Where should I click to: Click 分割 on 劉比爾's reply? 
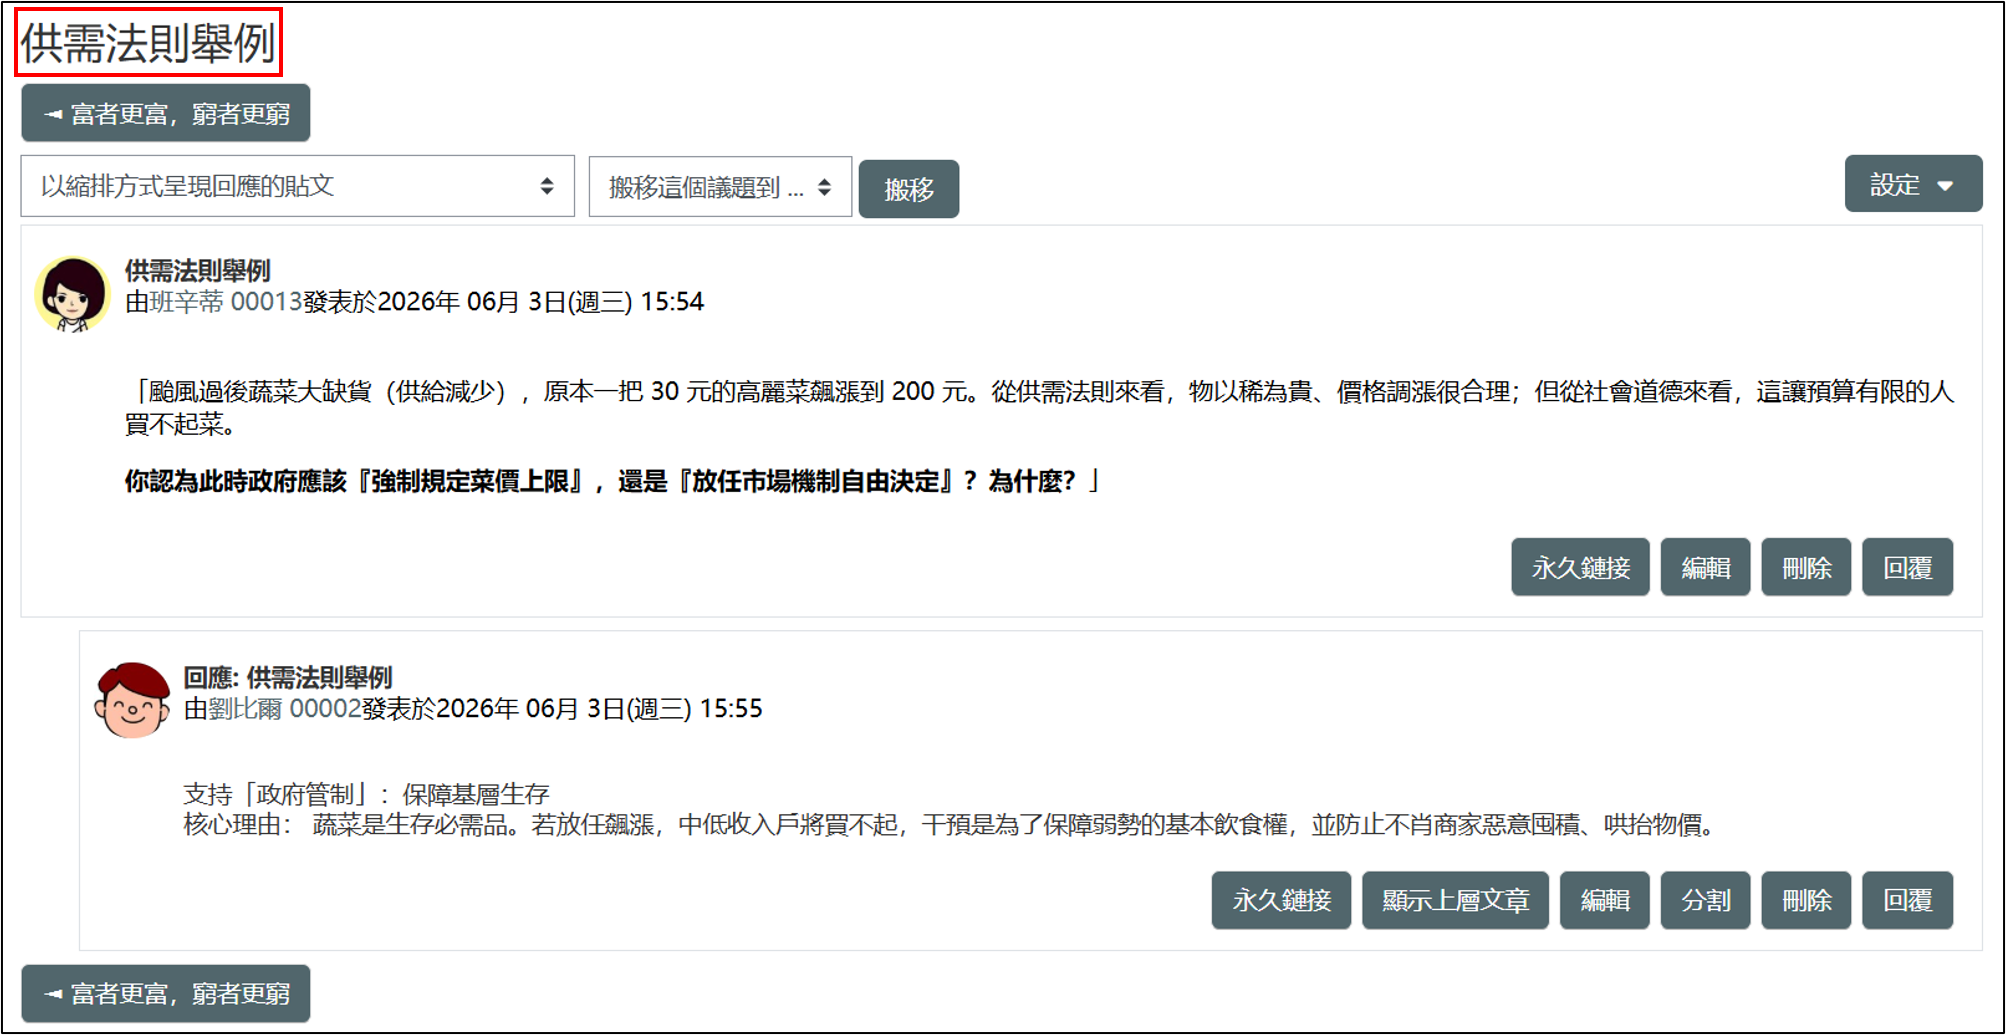(x=1705, y=901)
